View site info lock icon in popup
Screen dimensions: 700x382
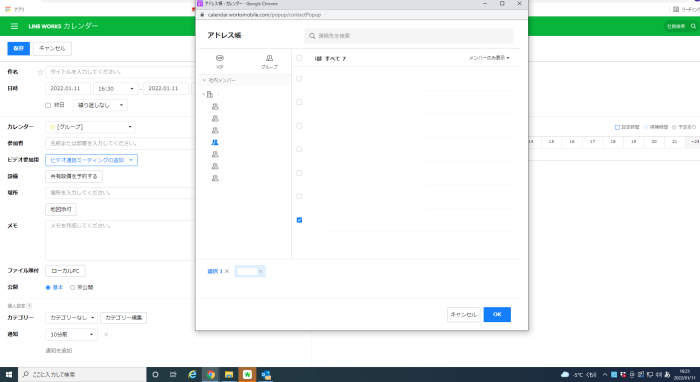click(x=202, y=15)
